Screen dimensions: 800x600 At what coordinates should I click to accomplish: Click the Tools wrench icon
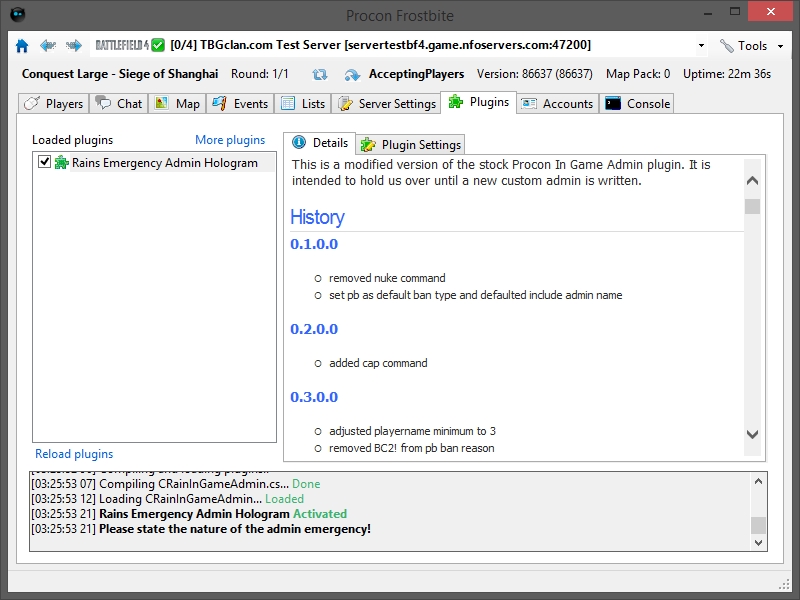(x=727, y=46)
